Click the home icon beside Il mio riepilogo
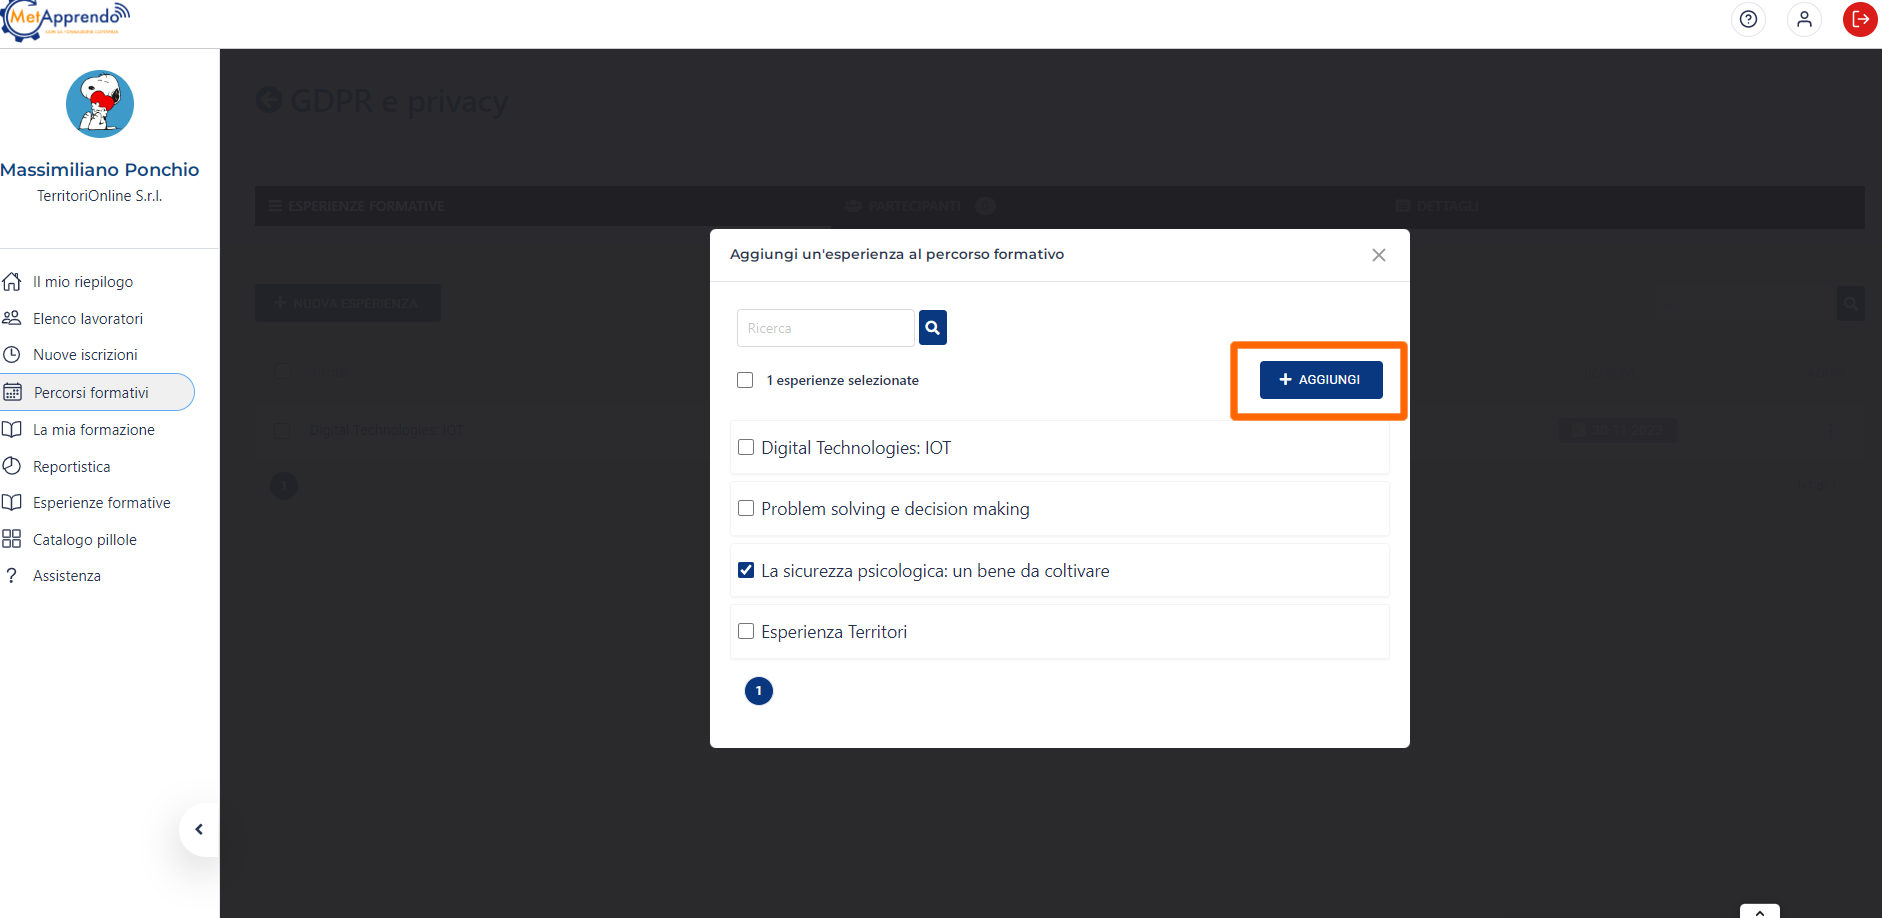Screen dimensions: 1882x918 point(12,281)
